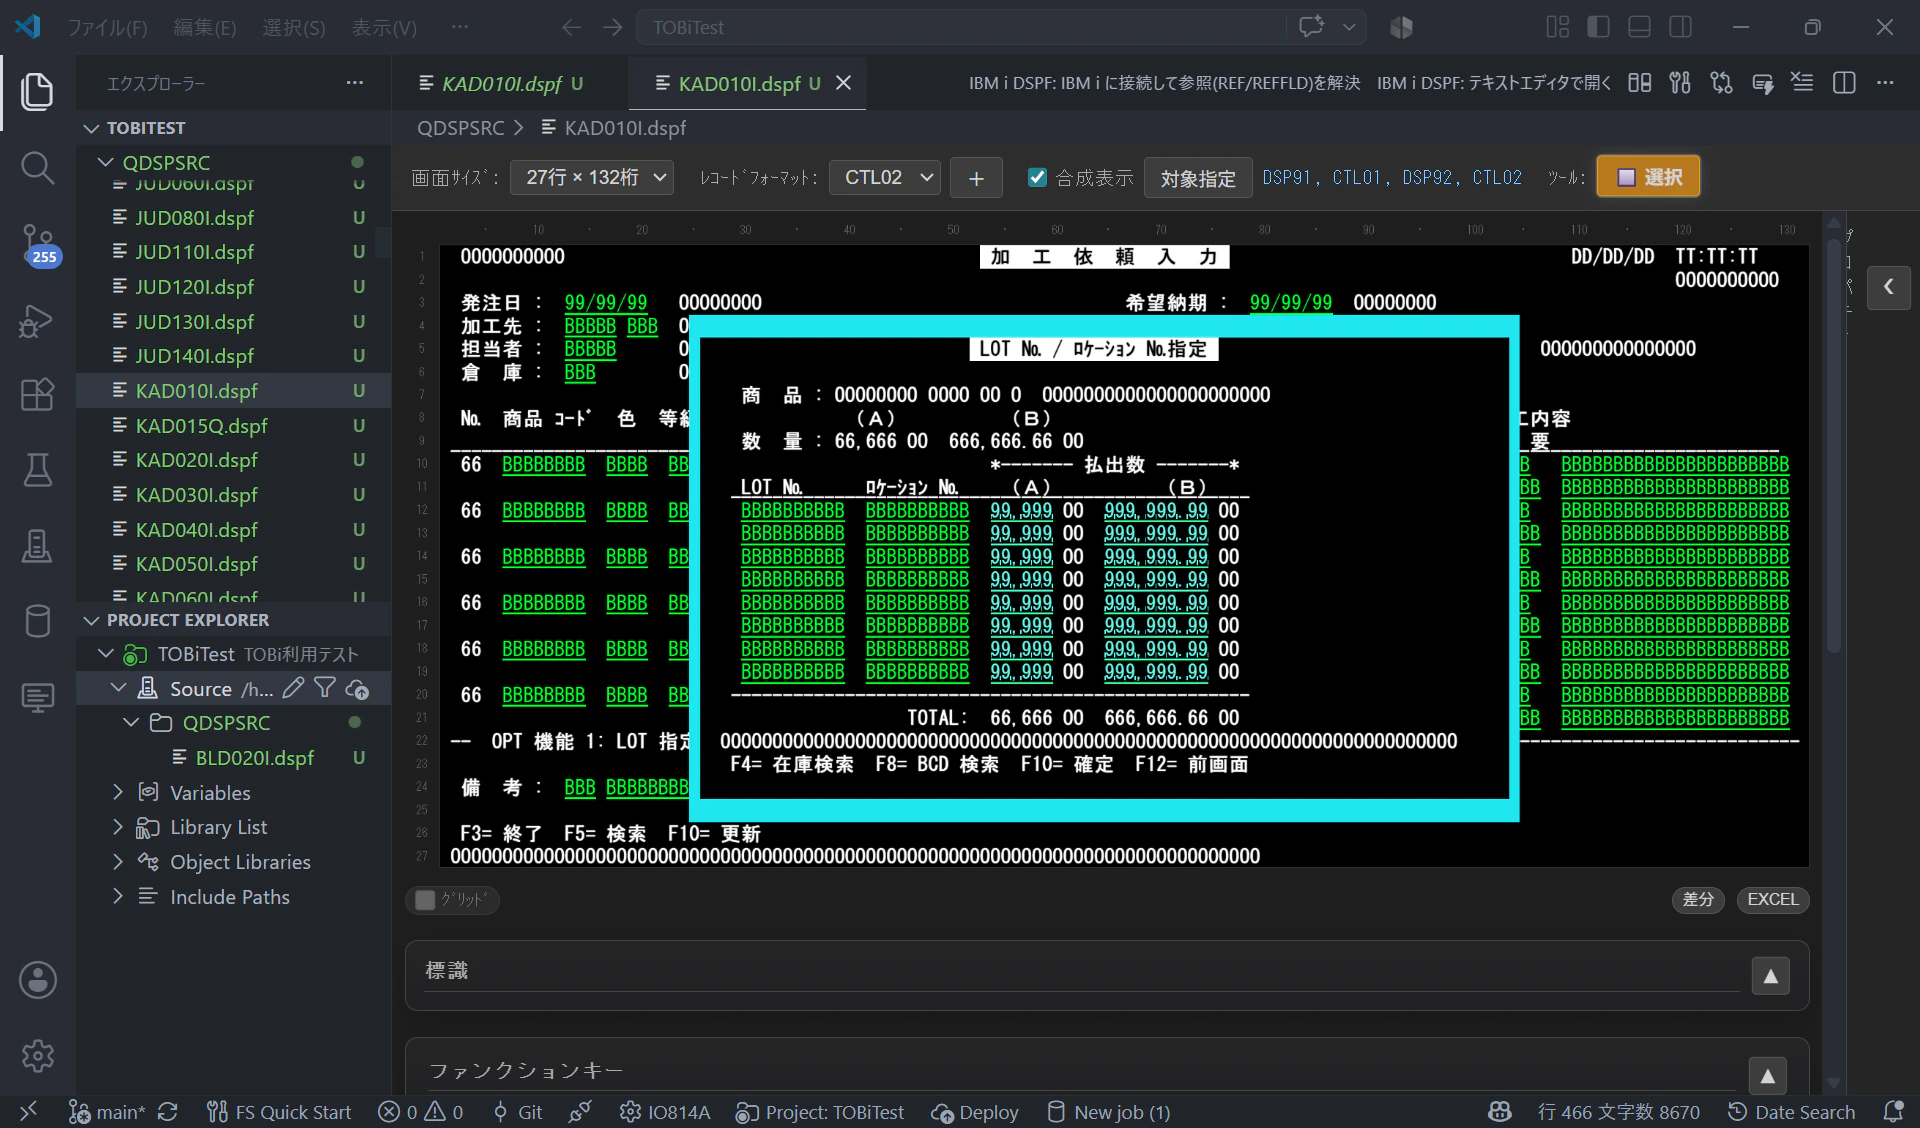Open the ファイル(F) menu
The width and height of the screenshot is (1920, 1128).
pos(107,27)
